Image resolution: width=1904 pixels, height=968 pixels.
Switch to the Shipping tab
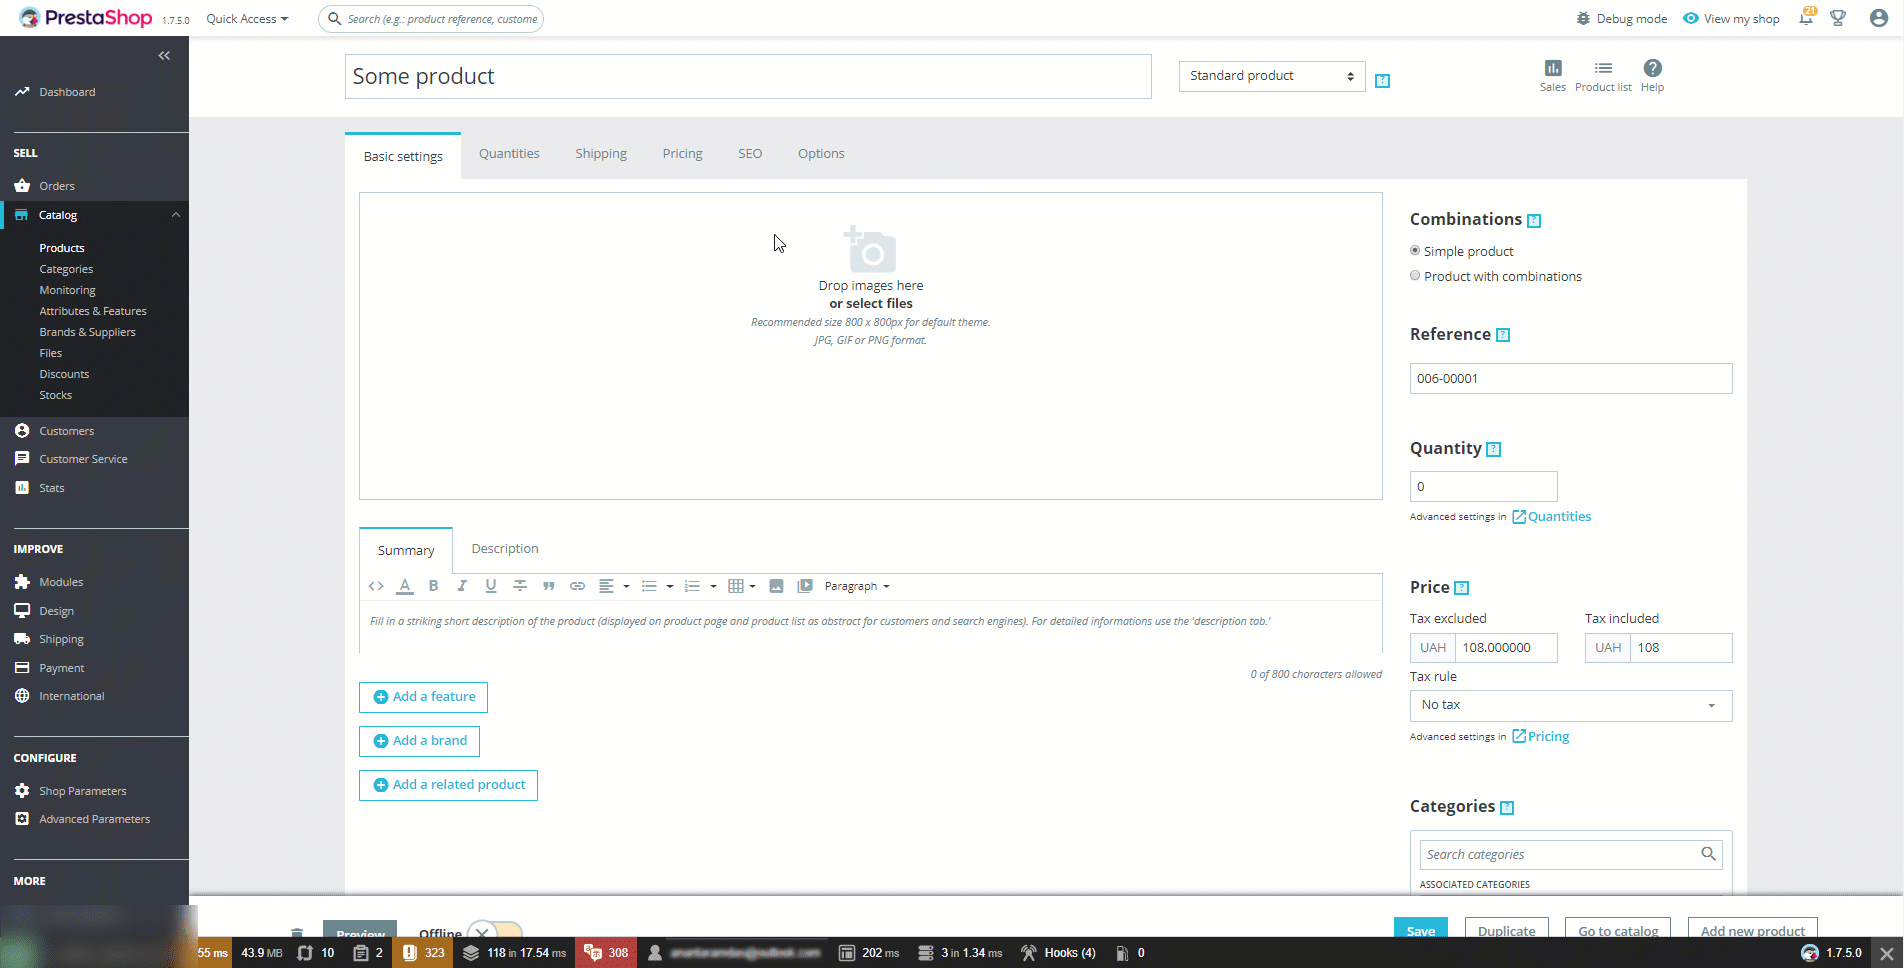point(601,154)
